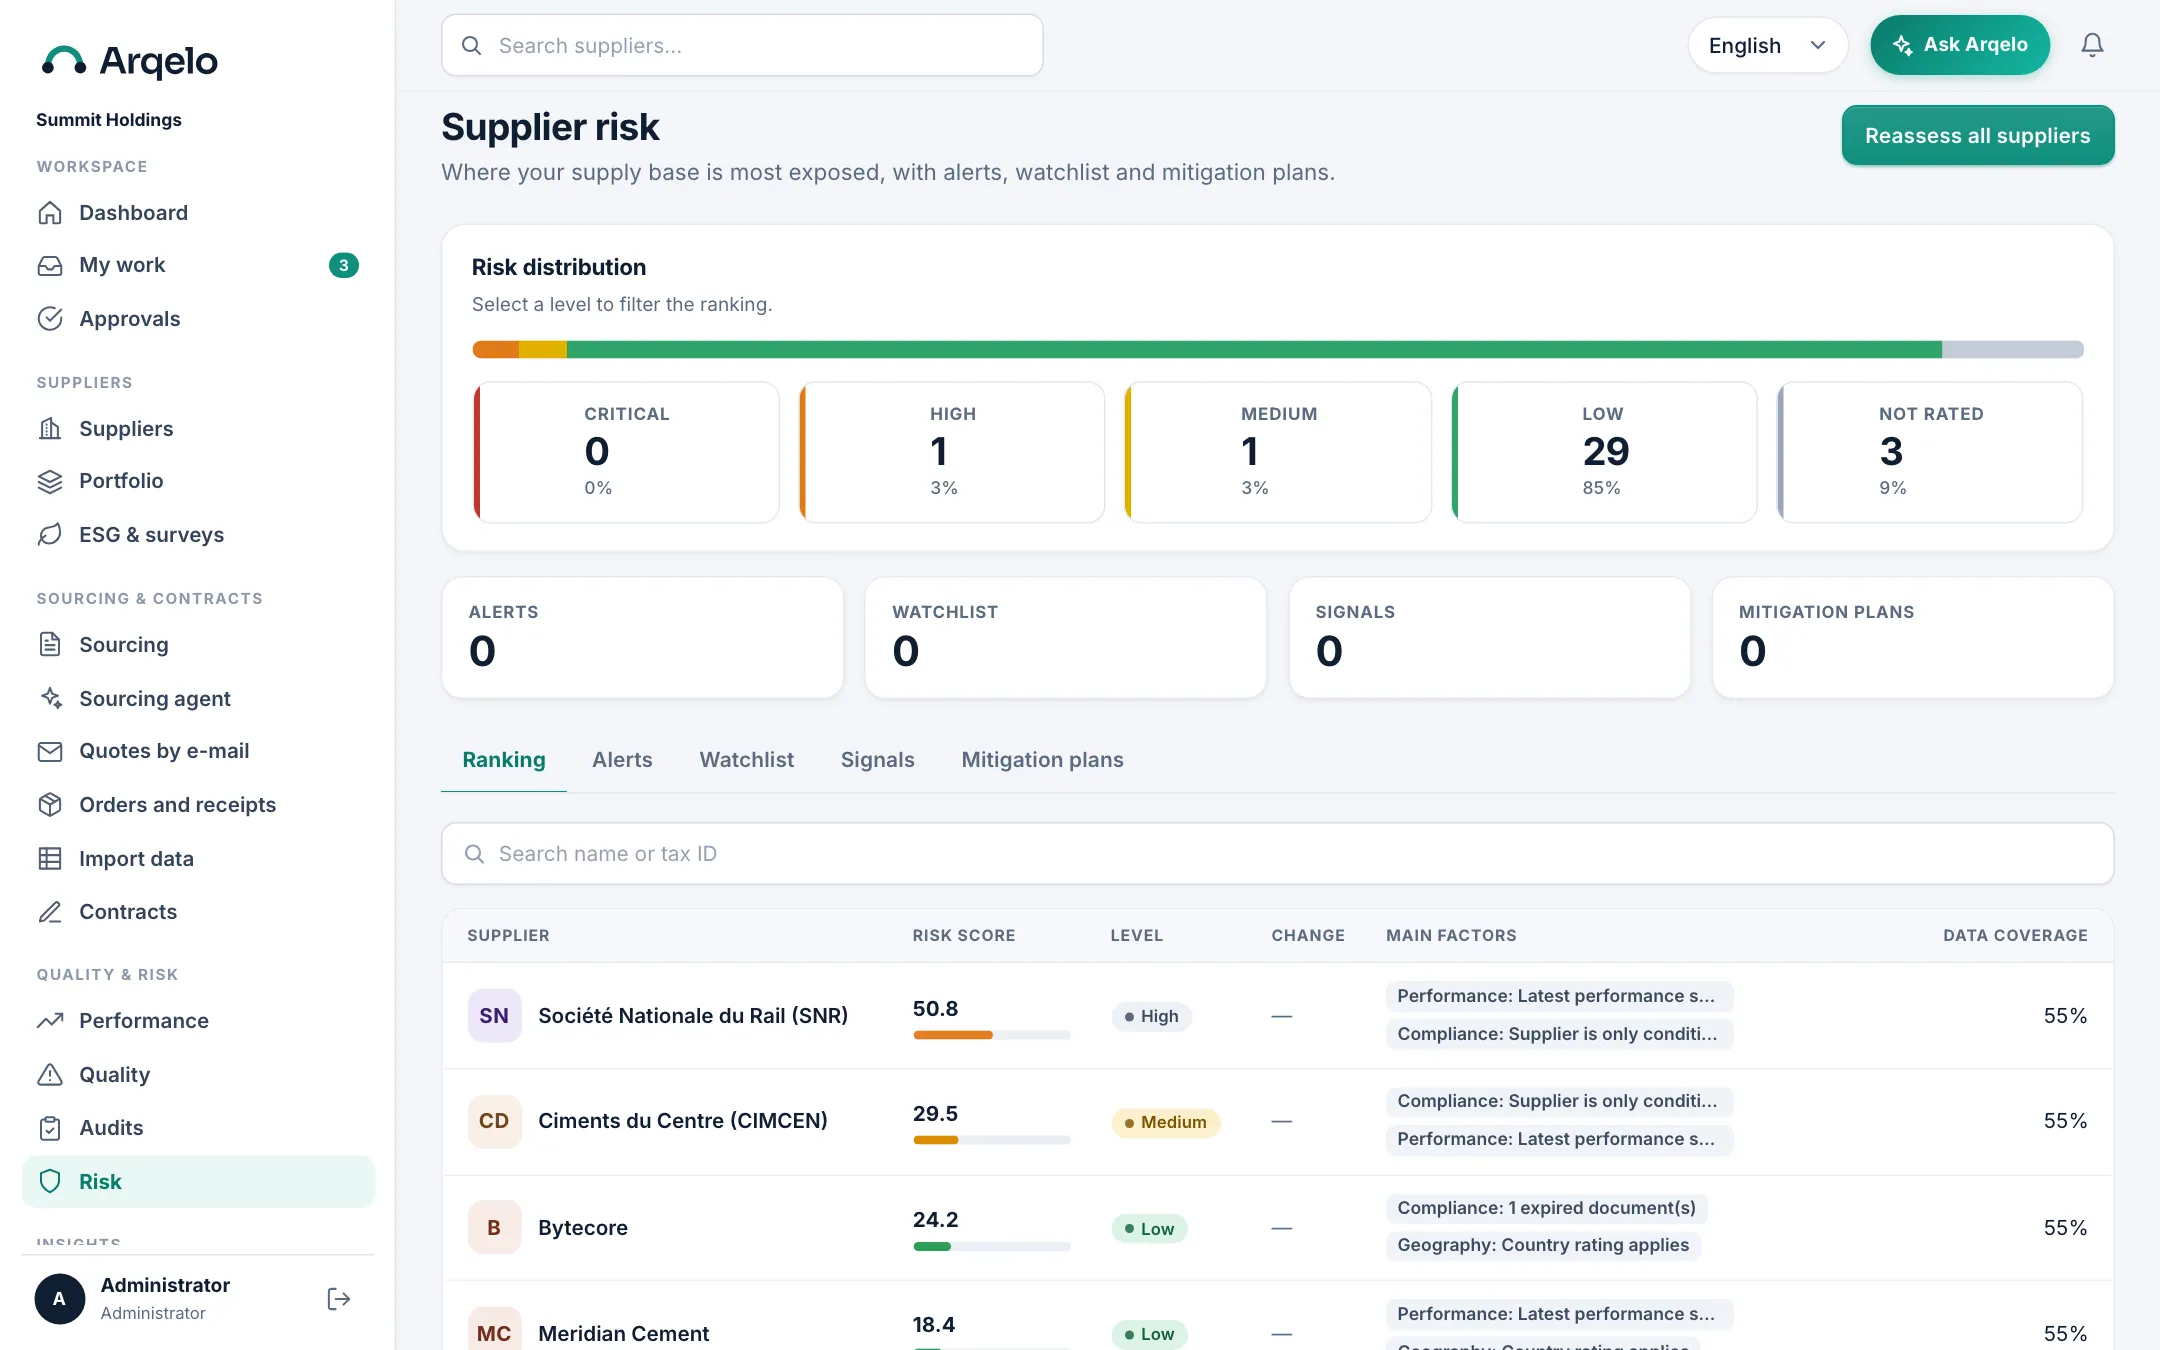Open Performance trend icon
The image size is (2160, 1350).
tap(50, 1021)
